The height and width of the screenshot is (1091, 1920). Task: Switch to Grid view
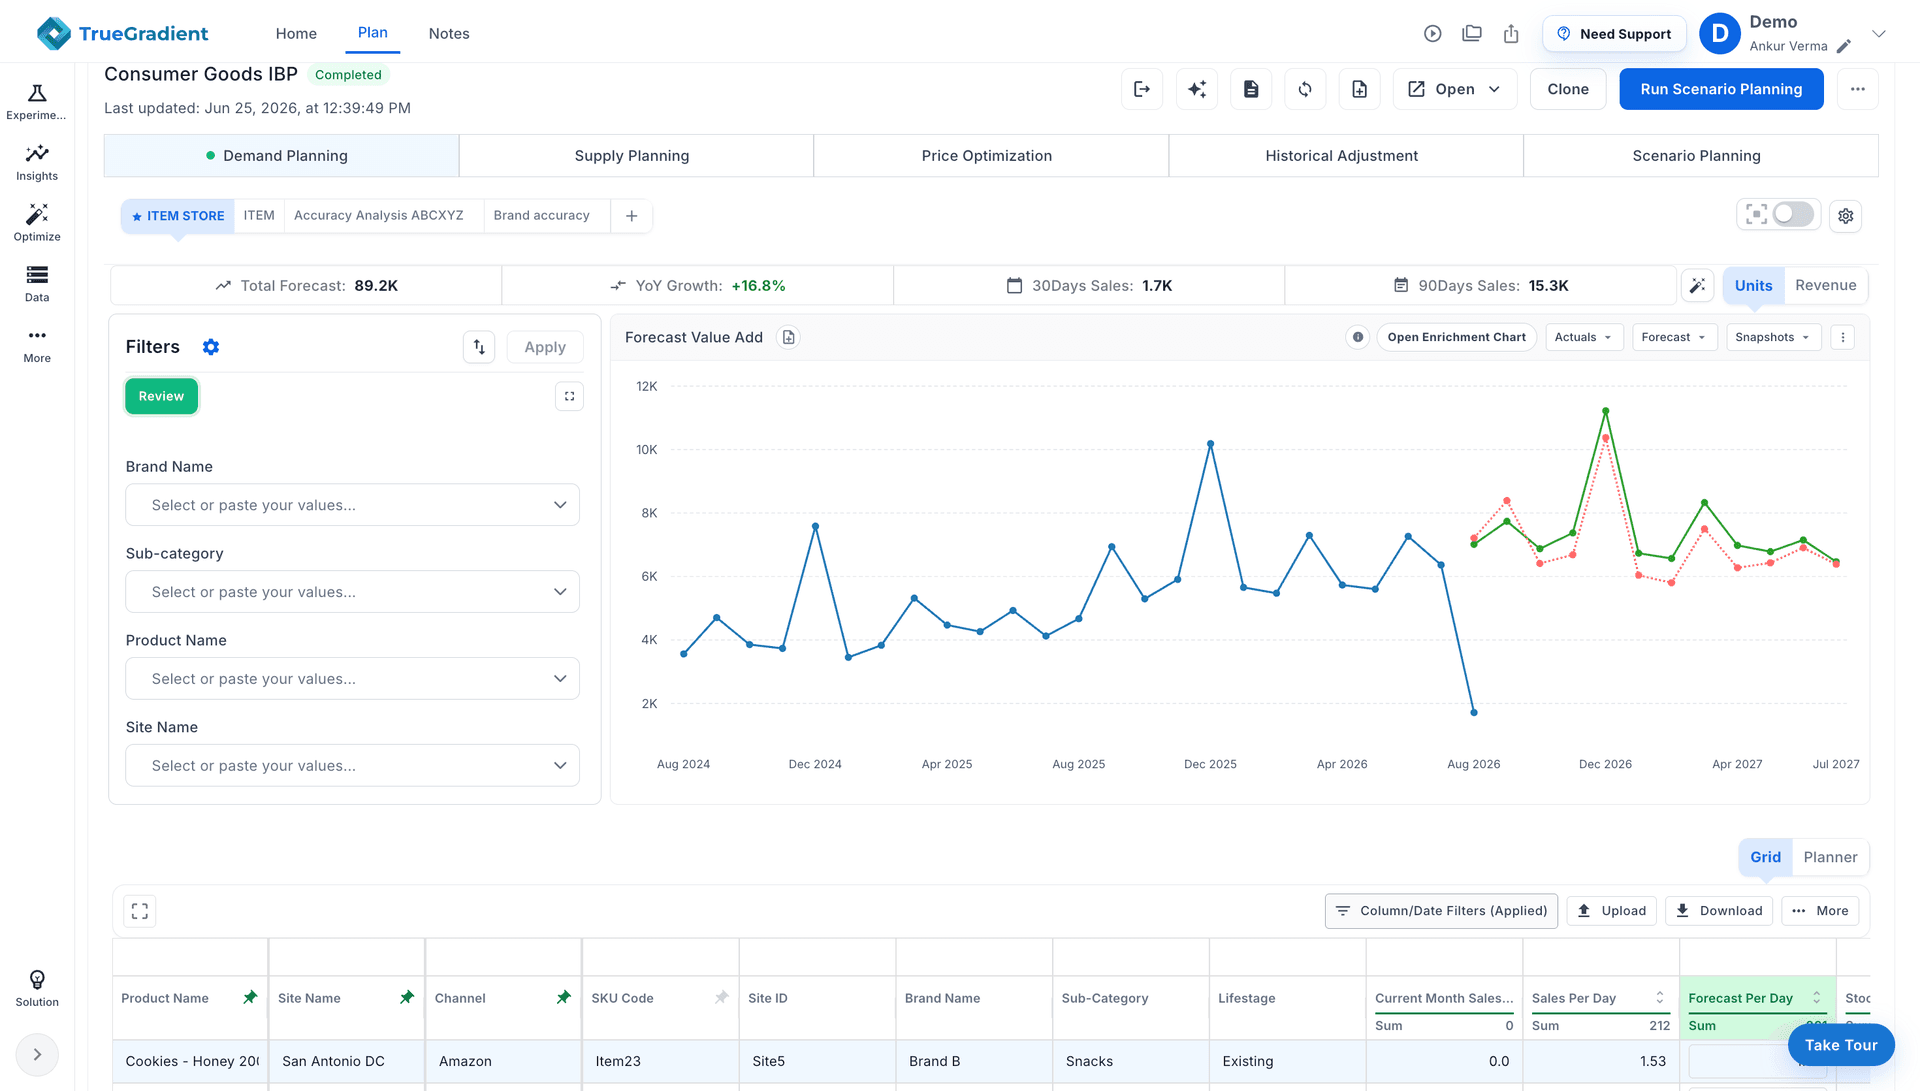(1766, 857)
